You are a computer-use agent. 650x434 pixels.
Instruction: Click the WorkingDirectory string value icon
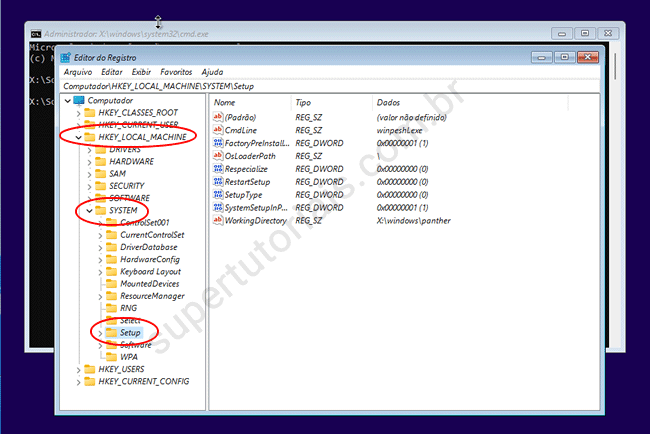pos(218,221)
